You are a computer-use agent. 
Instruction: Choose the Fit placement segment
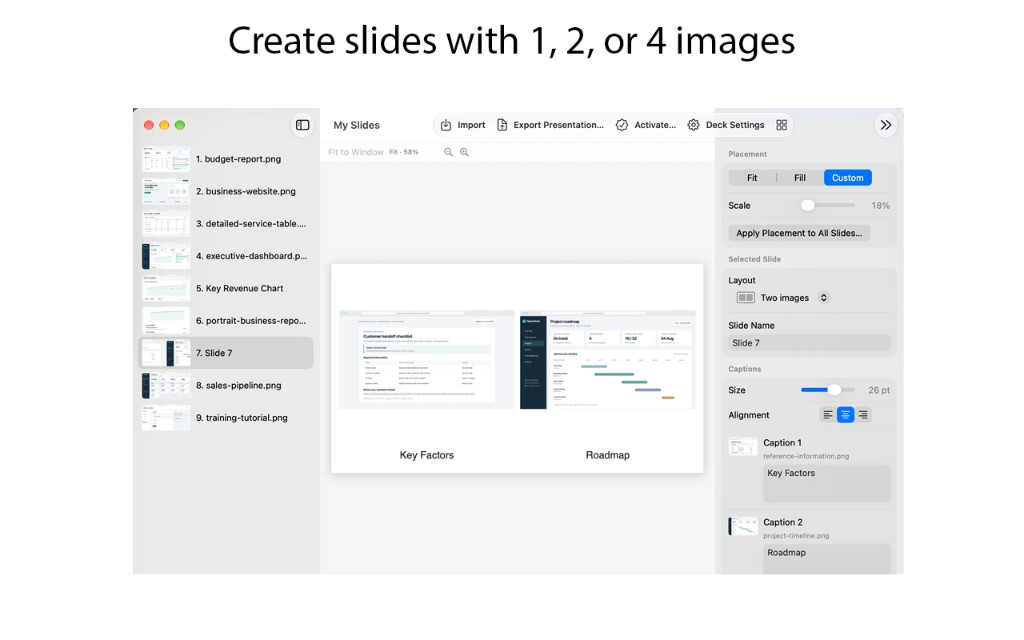(752, 178)
